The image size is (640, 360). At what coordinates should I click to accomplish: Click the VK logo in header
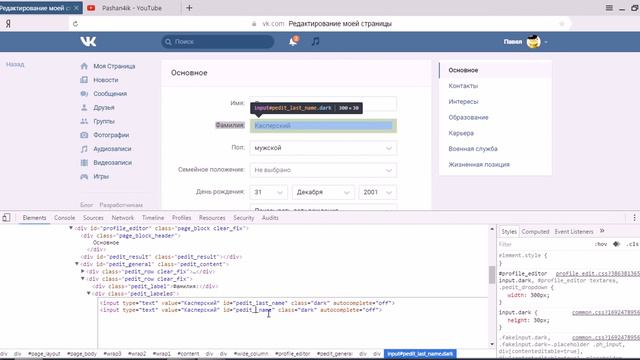(x=88, y=41)
